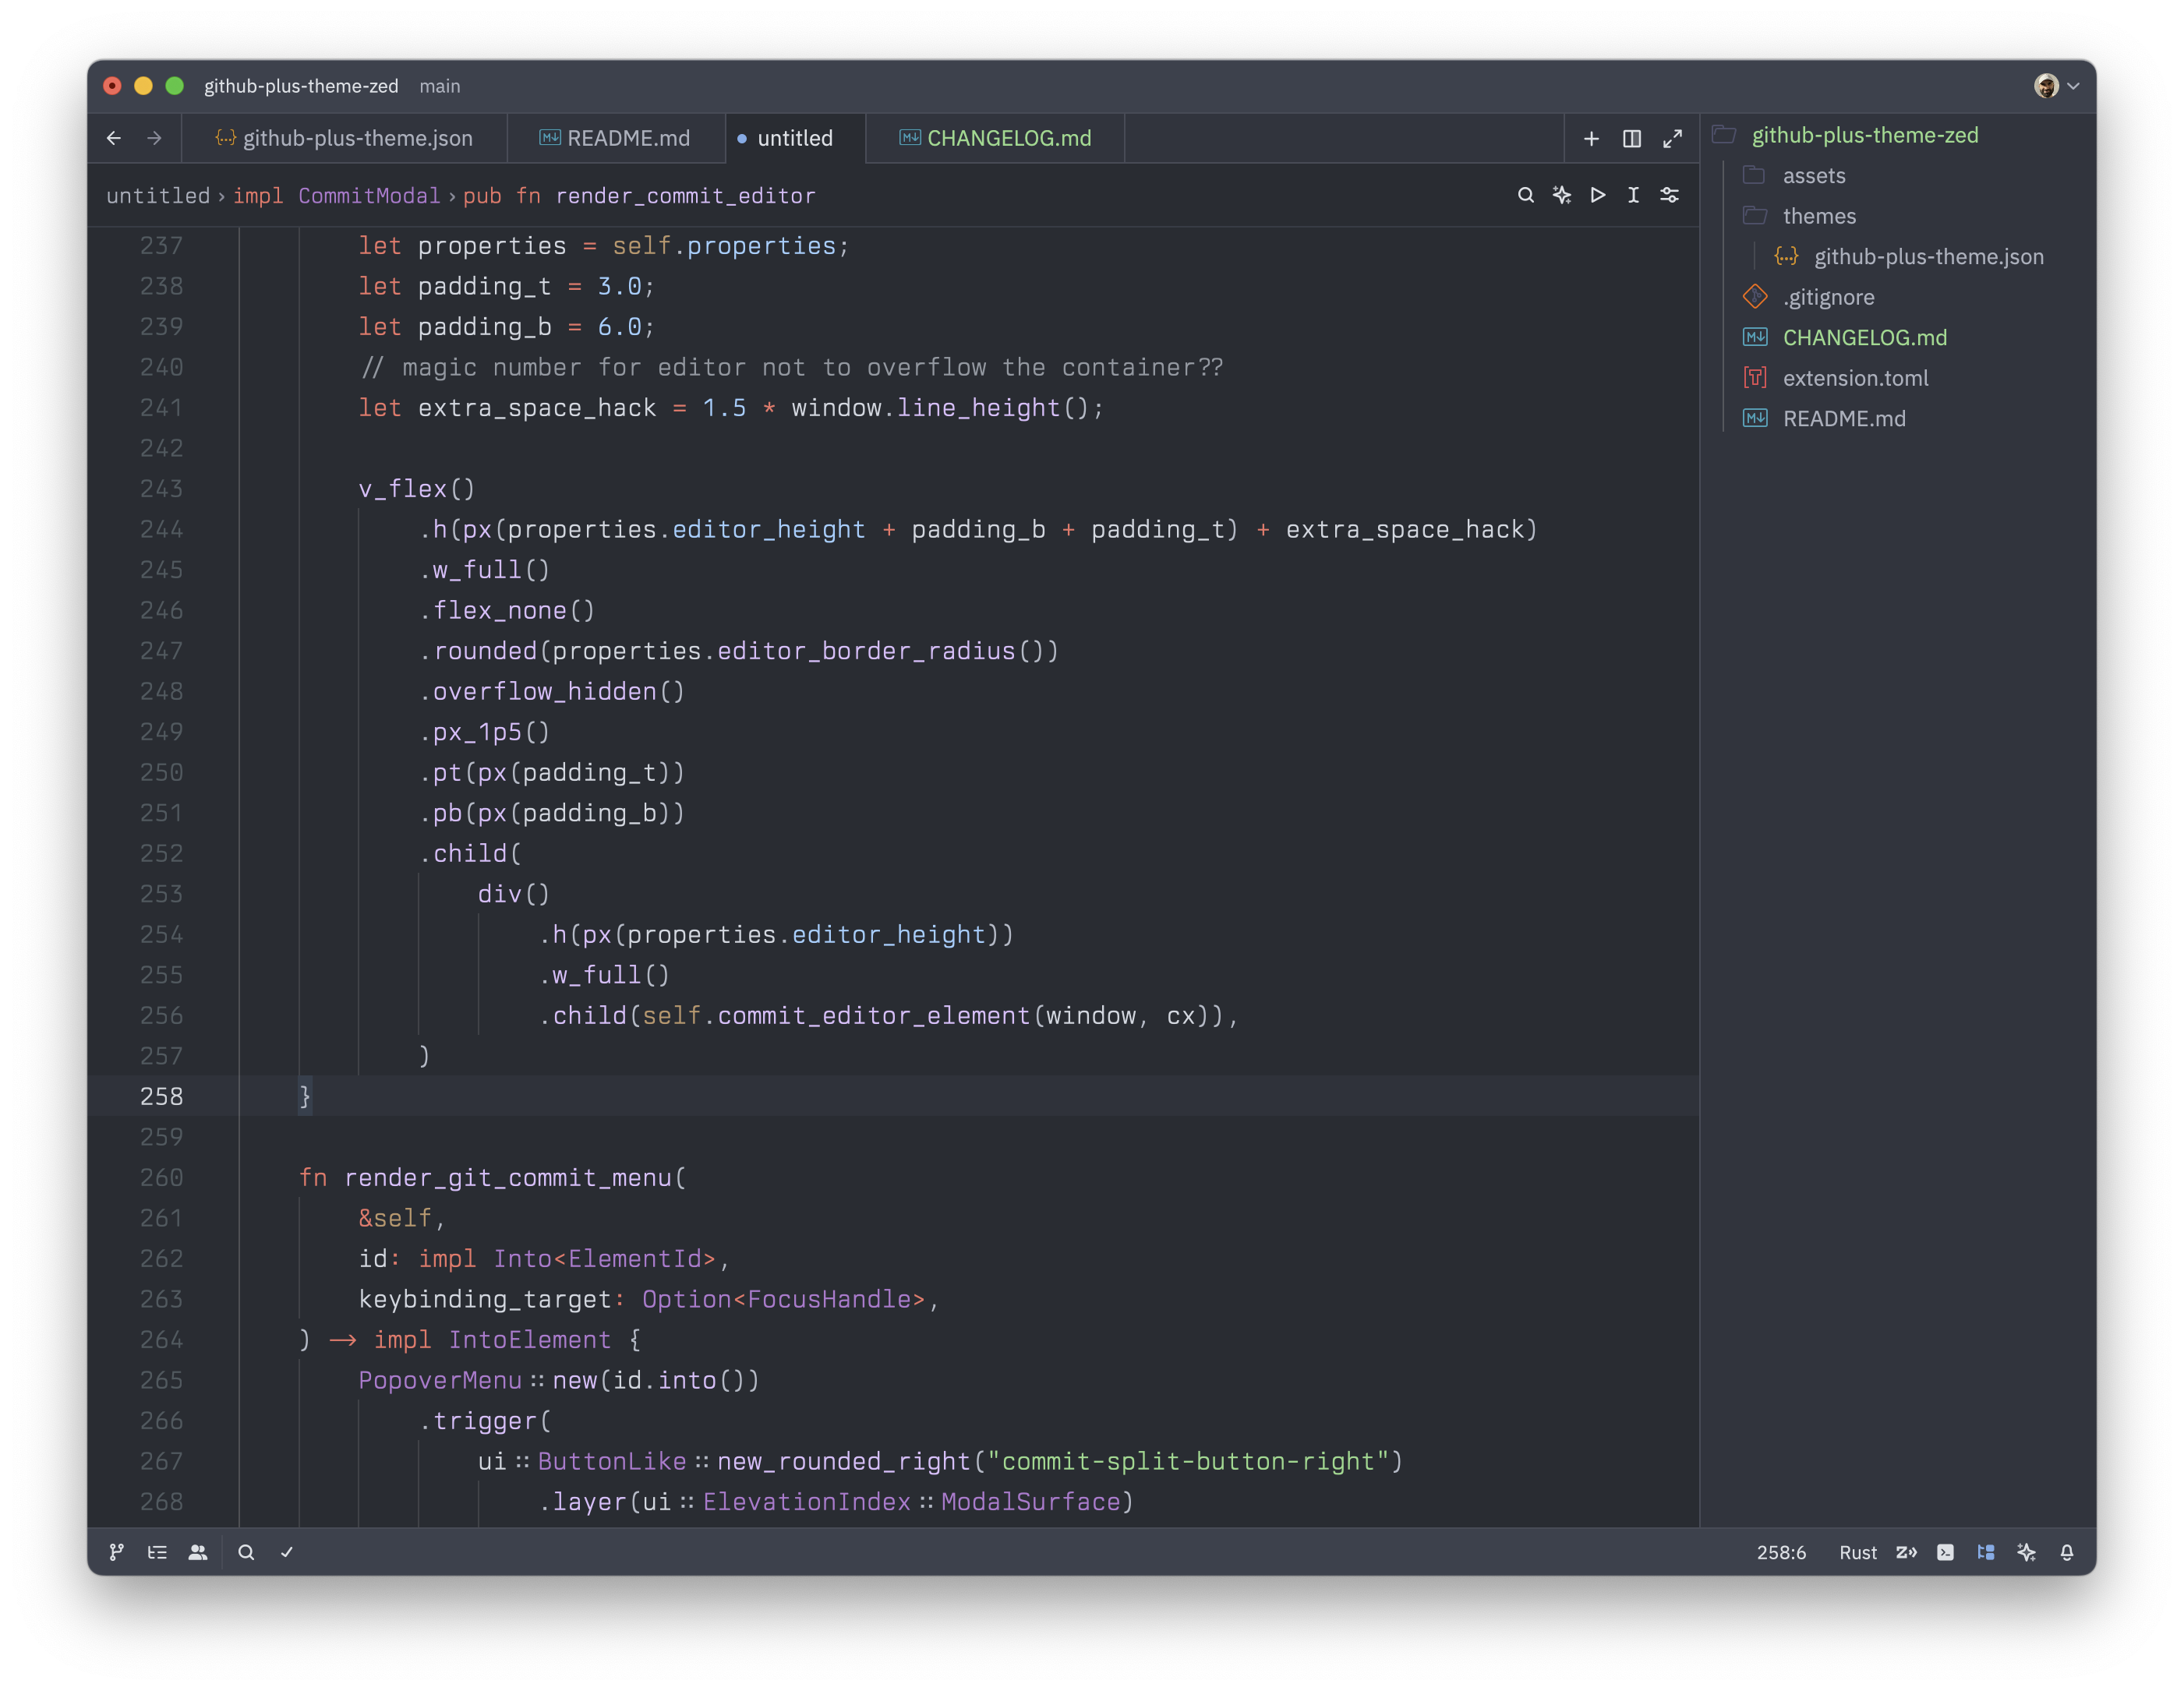Go forward with the right arrow
Screen dimensions: 2184x1691
click(x=154, y=138)
